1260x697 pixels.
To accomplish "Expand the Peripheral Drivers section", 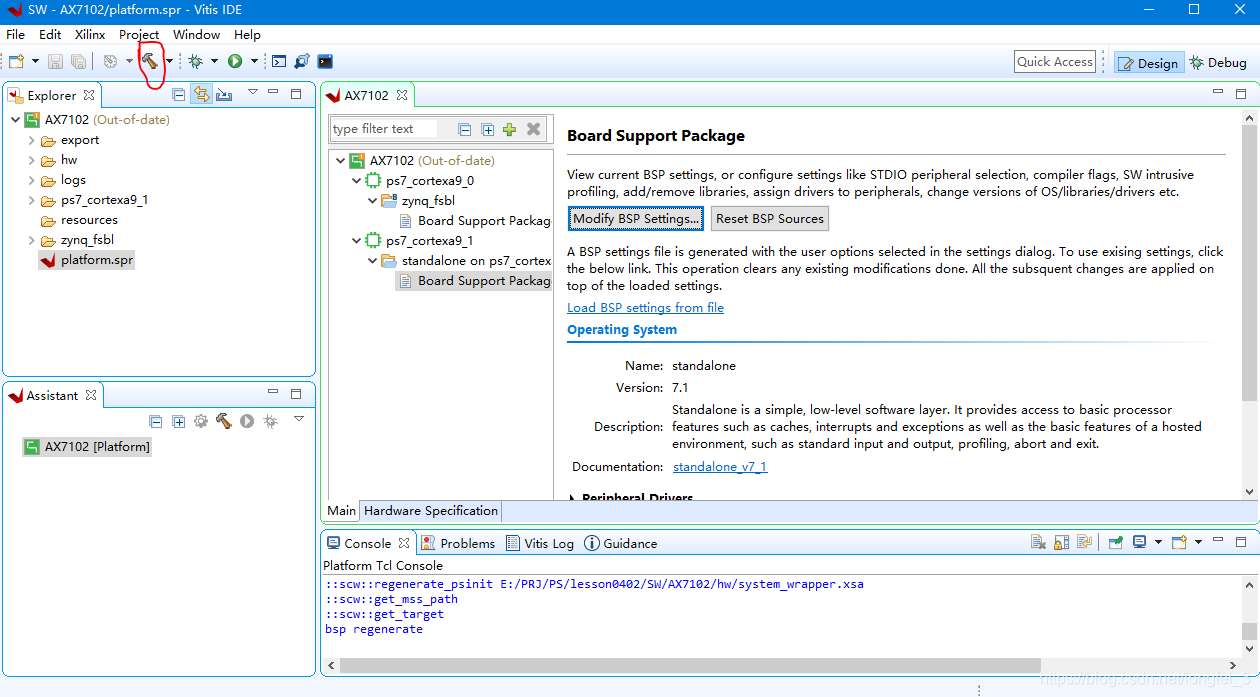I will pos(573,497).
